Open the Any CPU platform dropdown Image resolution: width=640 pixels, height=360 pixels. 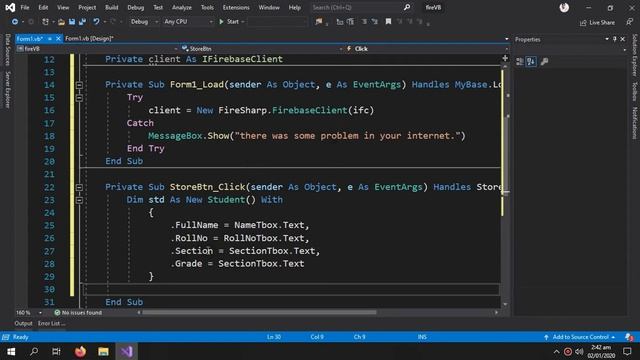click(188, 22)
